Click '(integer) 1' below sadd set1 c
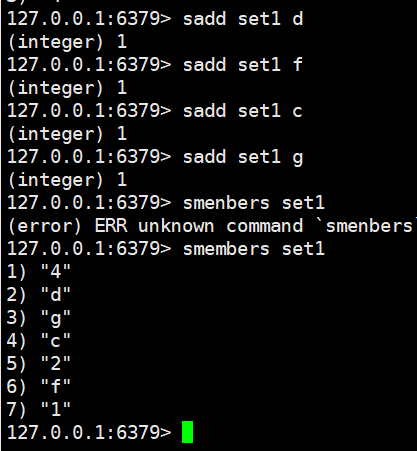Image resolution: width=417 pixels, height=451 pixels. click(67, 134)
